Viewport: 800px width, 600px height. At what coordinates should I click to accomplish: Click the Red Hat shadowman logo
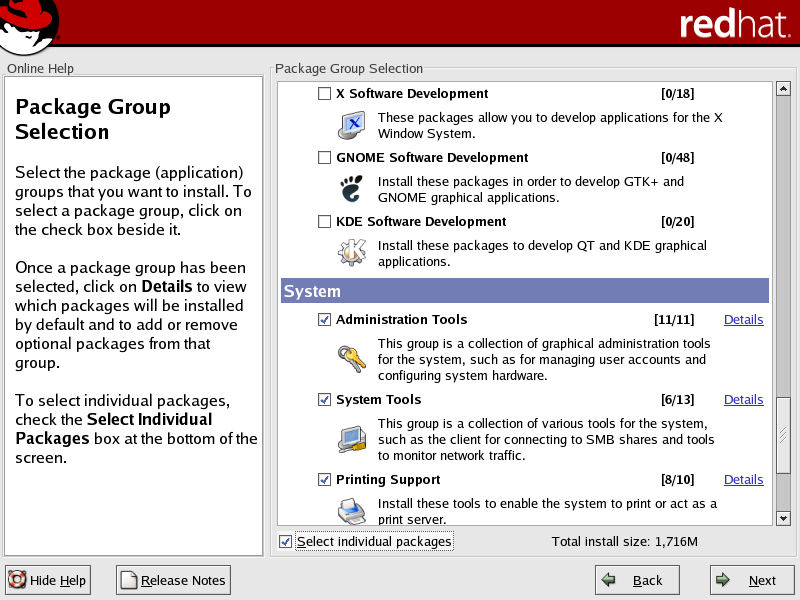(29, 27)
